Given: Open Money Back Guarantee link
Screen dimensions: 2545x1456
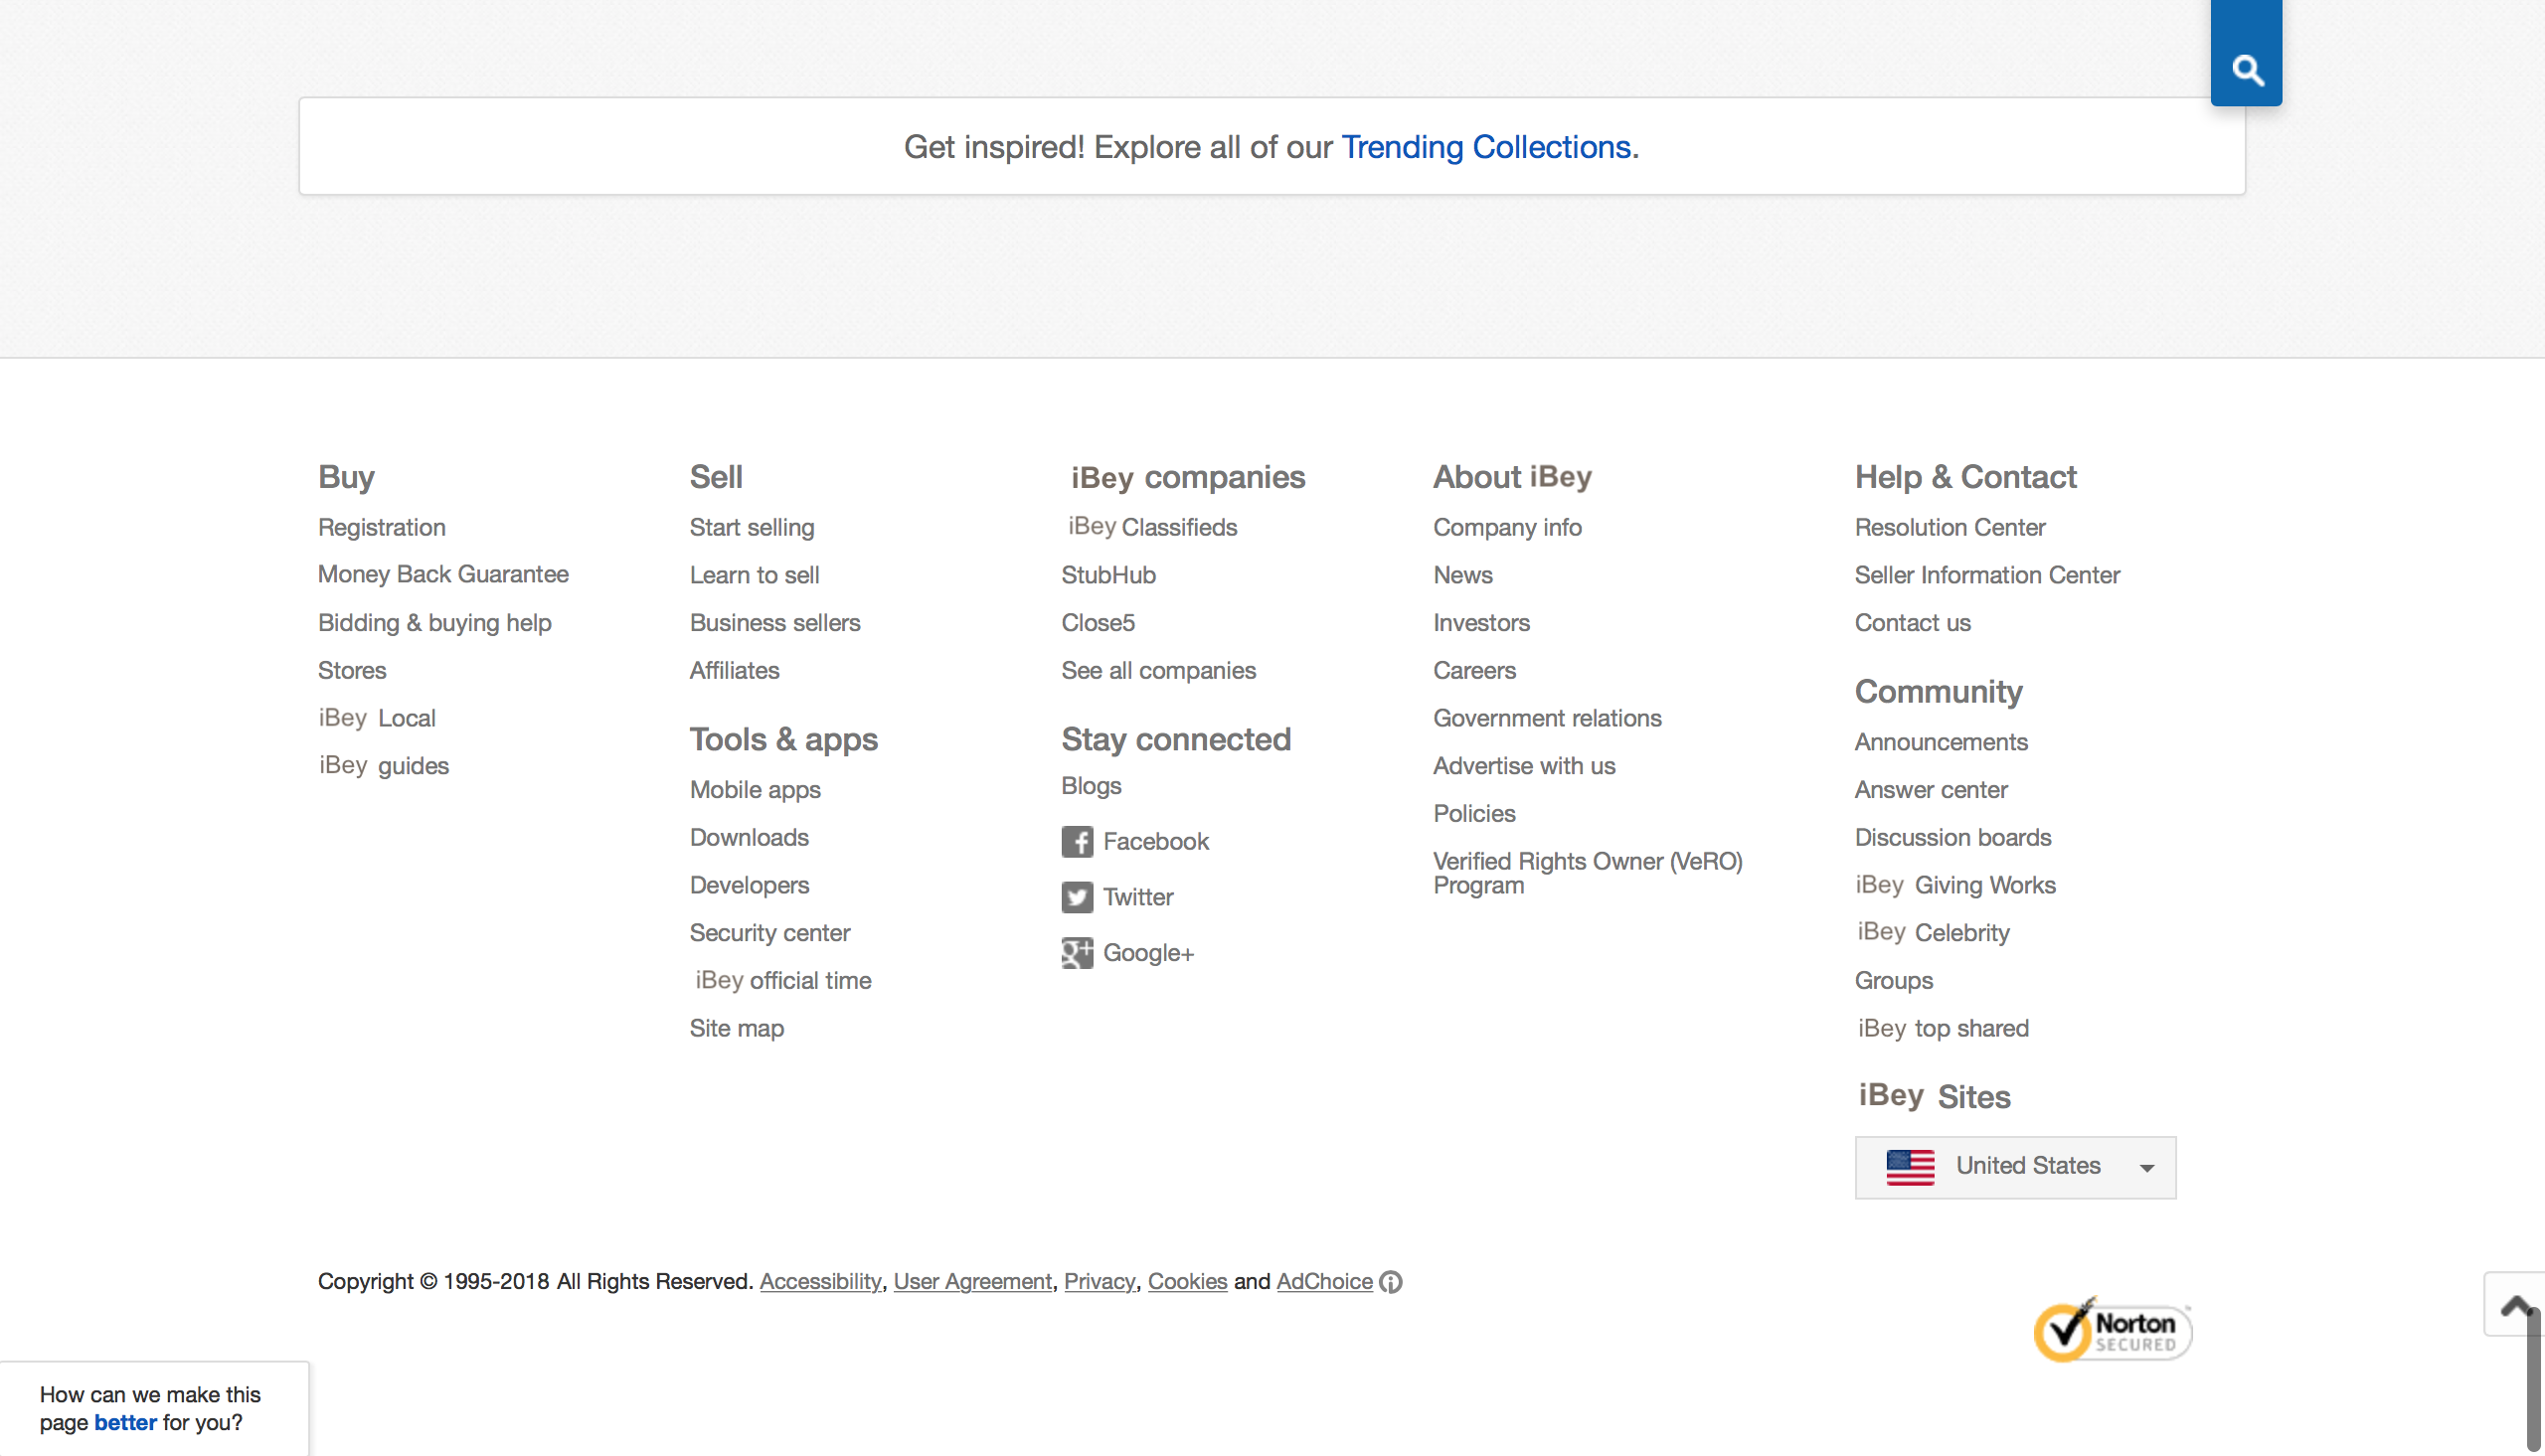Looking at the screenshot, I should [443, 574].
